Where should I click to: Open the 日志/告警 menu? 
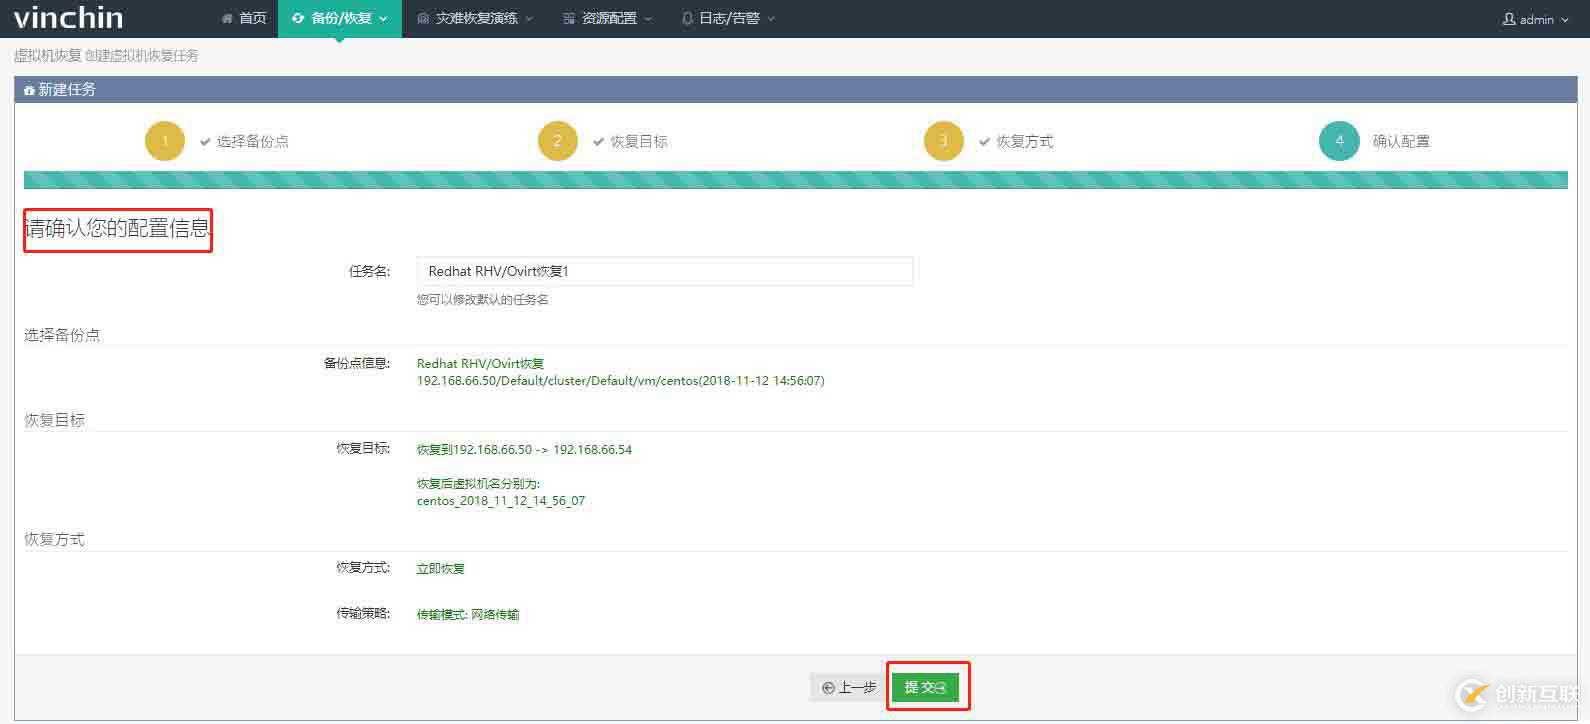728,18
